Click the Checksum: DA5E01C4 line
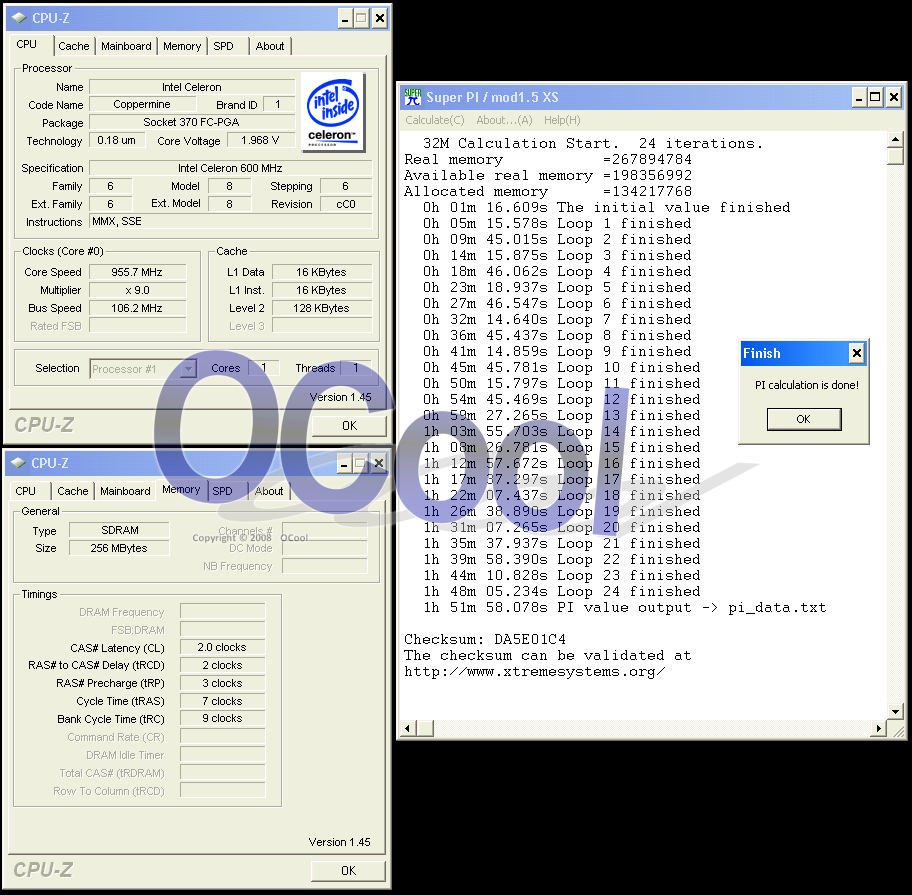Viewport: 912px width, 895px height. point(485,640)
